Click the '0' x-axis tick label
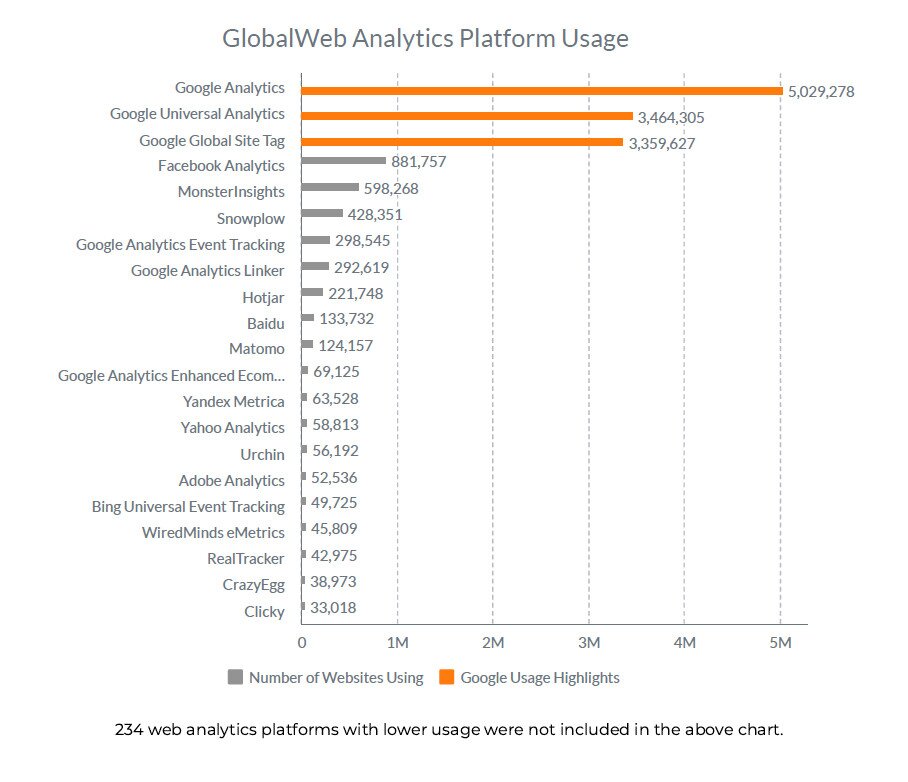 tap(302, 643)
